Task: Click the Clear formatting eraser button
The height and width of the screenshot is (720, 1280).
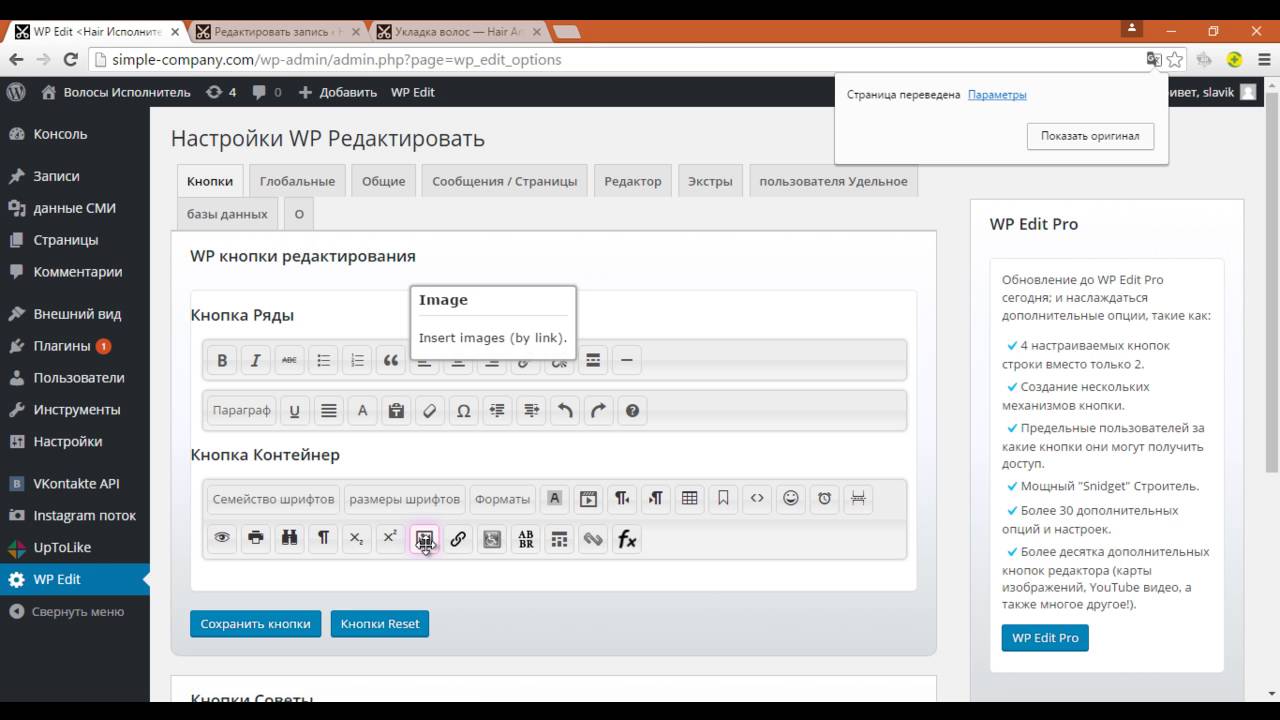Action: pos(429,411)
